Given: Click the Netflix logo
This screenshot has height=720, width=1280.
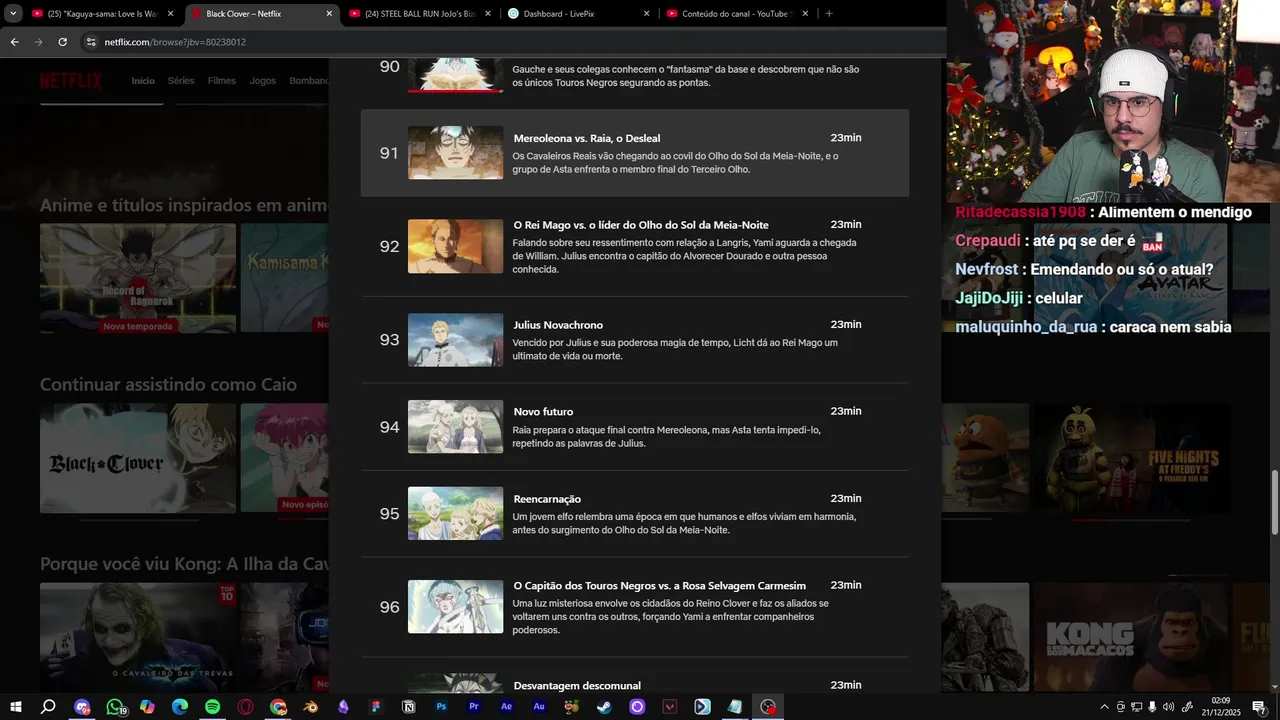Looking at the screenshot, I should [71, 81].
